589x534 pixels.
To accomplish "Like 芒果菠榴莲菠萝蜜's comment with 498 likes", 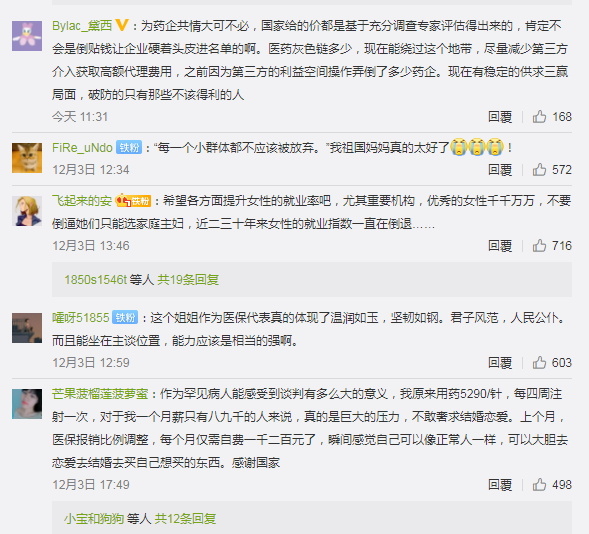I will (539, 484).
